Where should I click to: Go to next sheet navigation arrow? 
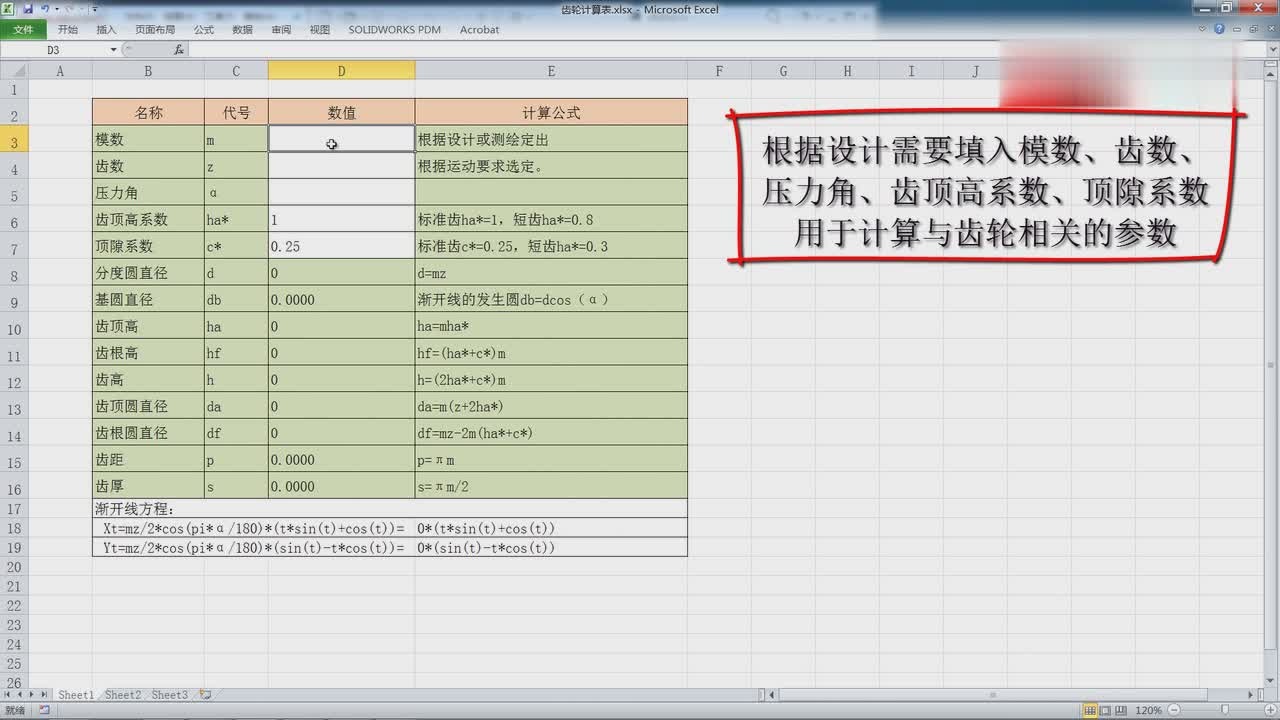(x=31, y=694)
